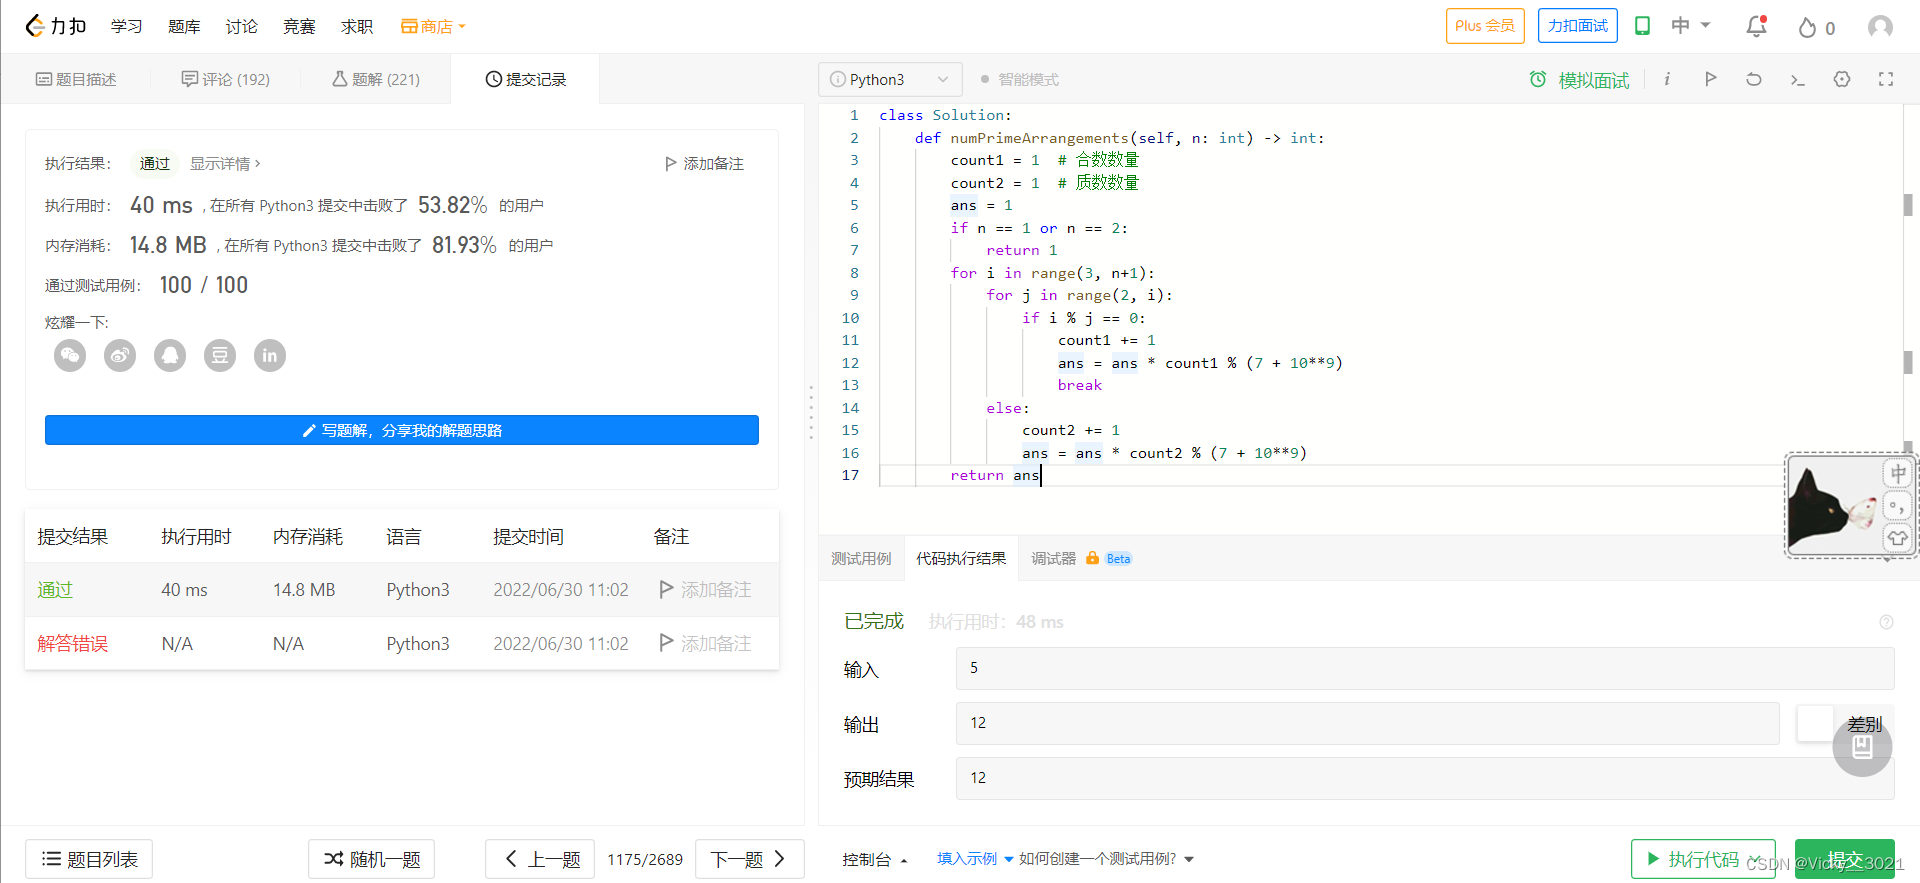Switch to the 题解 (221) tab
This screenshot has width=1920, height=883.
click(x=376, y=79)
